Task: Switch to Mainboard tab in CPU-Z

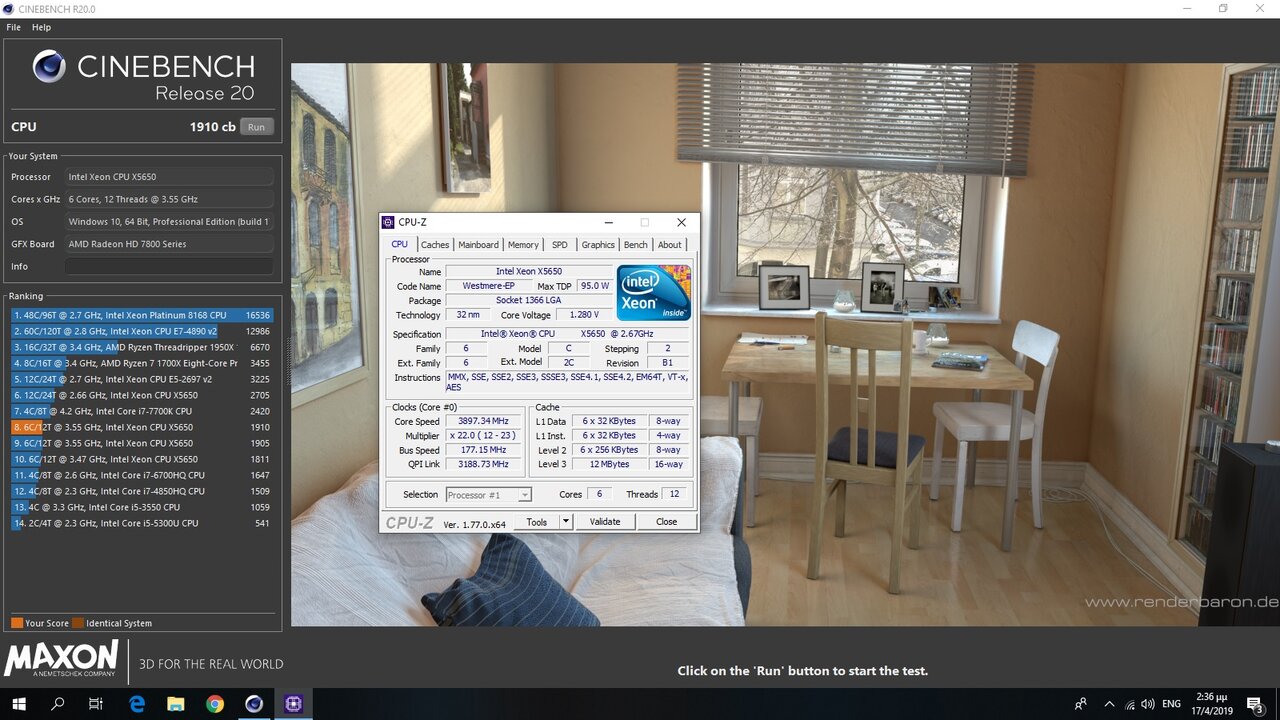Action: coord(478,244)
